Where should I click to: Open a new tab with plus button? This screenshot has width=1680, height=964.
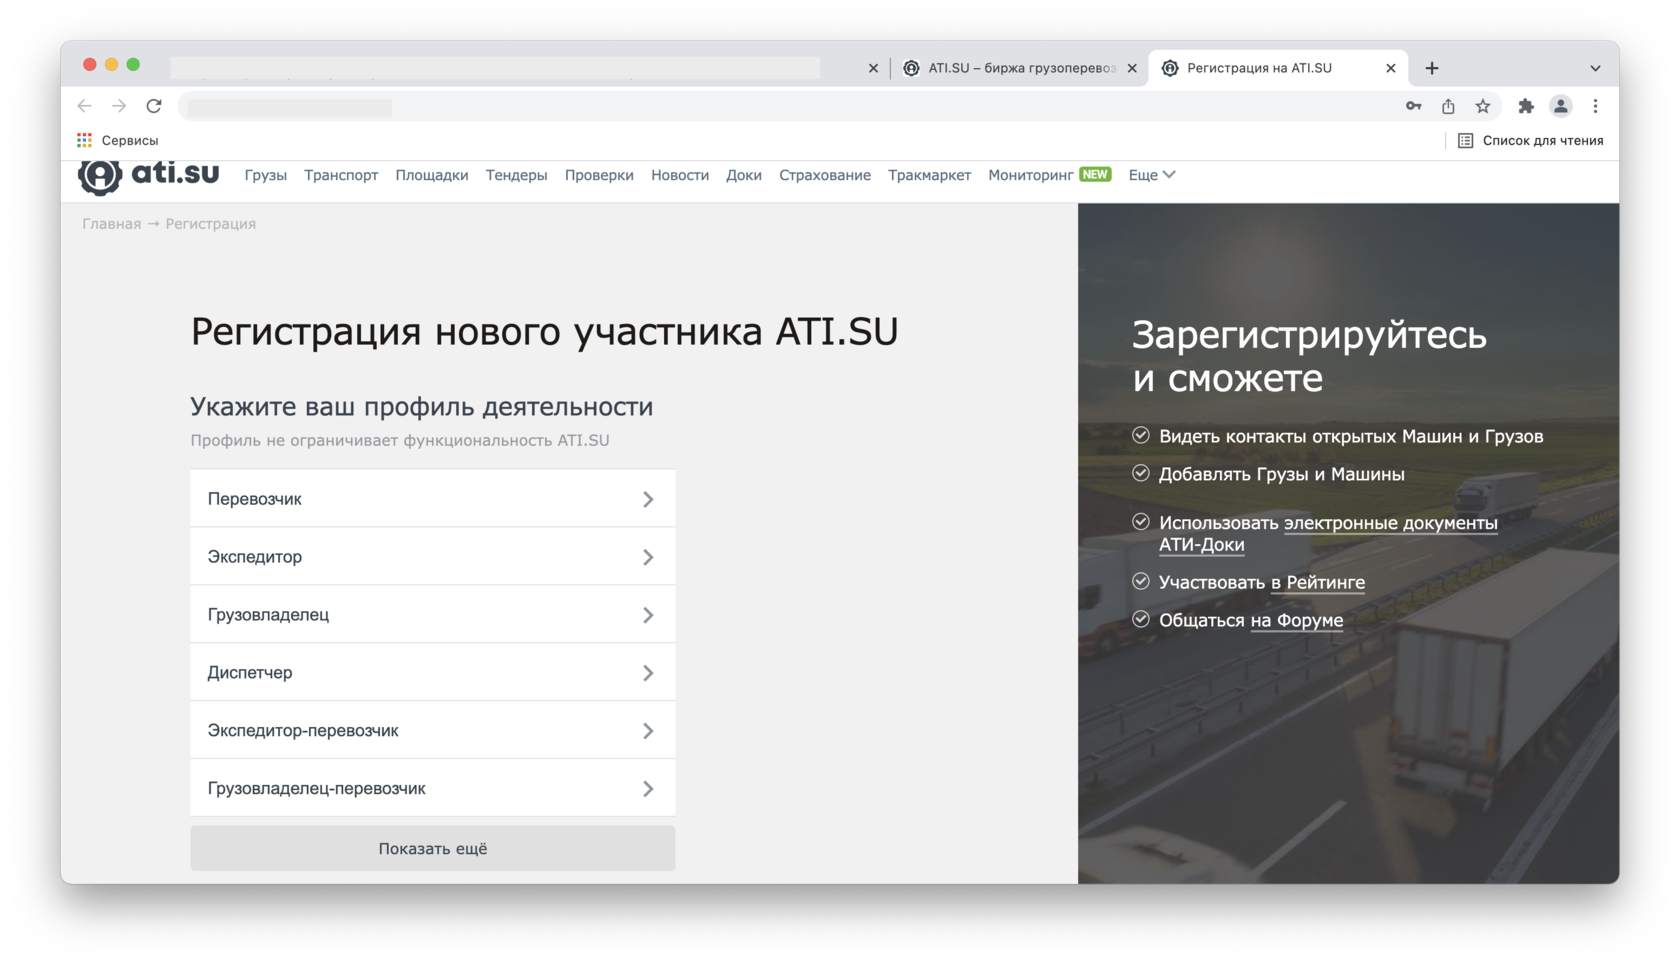1432,68
